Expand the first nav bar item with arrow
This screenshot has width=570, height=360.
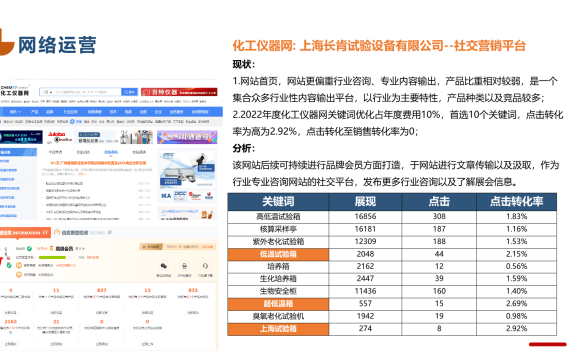coord(15,112)
